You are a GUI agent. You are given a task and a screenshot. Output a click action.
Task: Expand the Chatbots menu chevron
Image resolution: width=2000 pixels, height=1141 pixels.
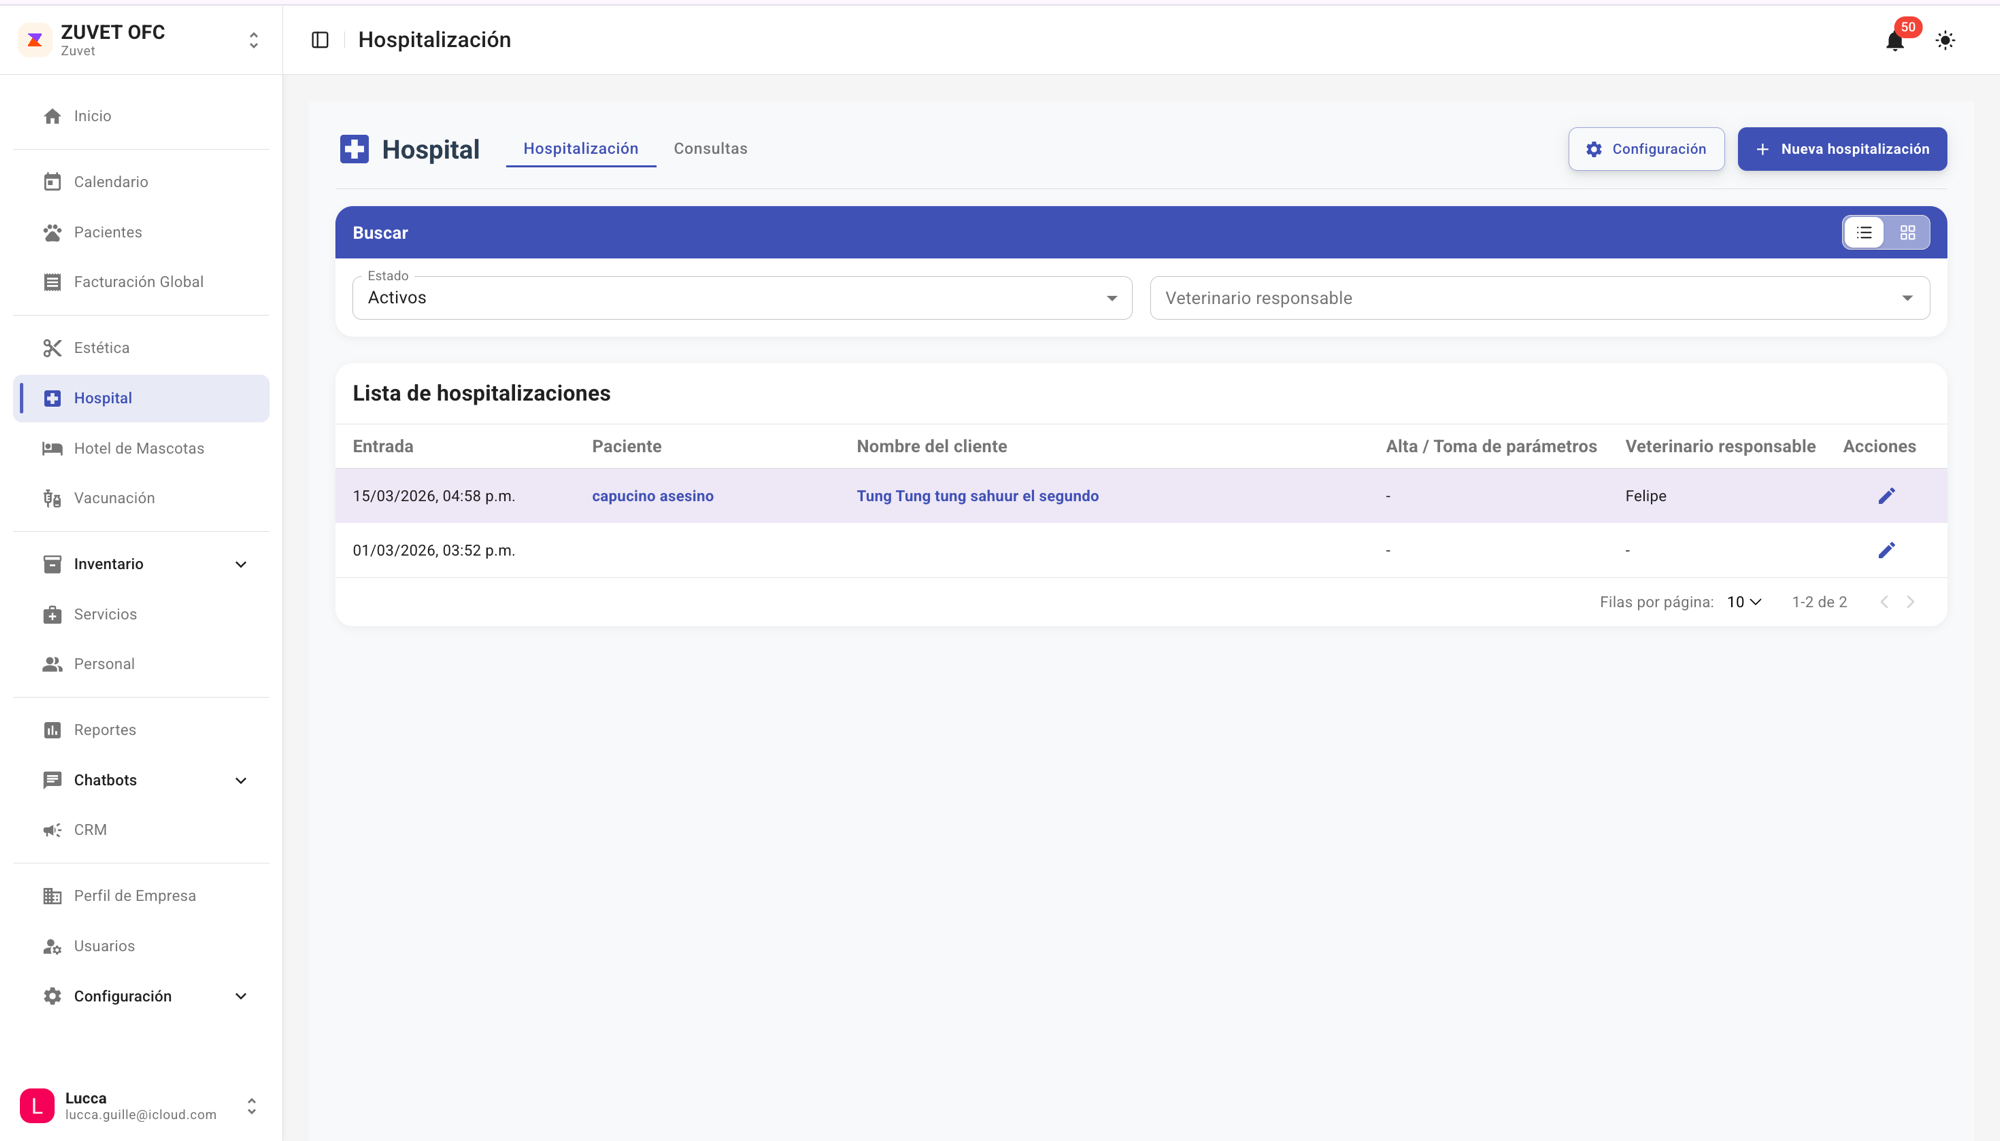241,780
